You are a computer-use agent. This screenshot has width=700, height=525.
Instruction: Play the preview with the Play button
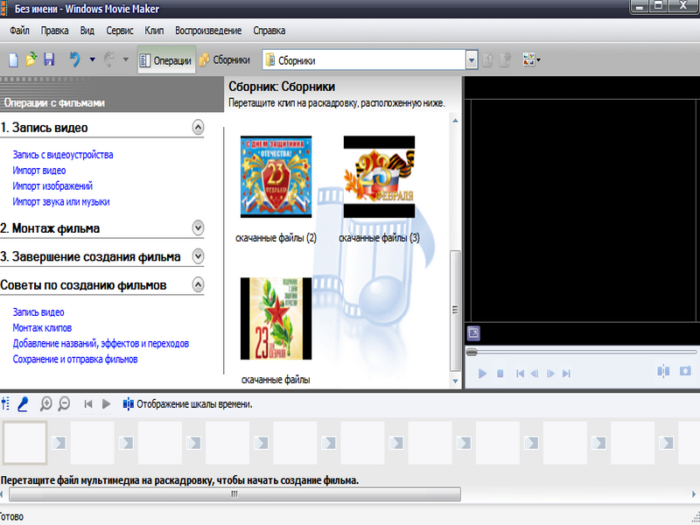(482, 373)
